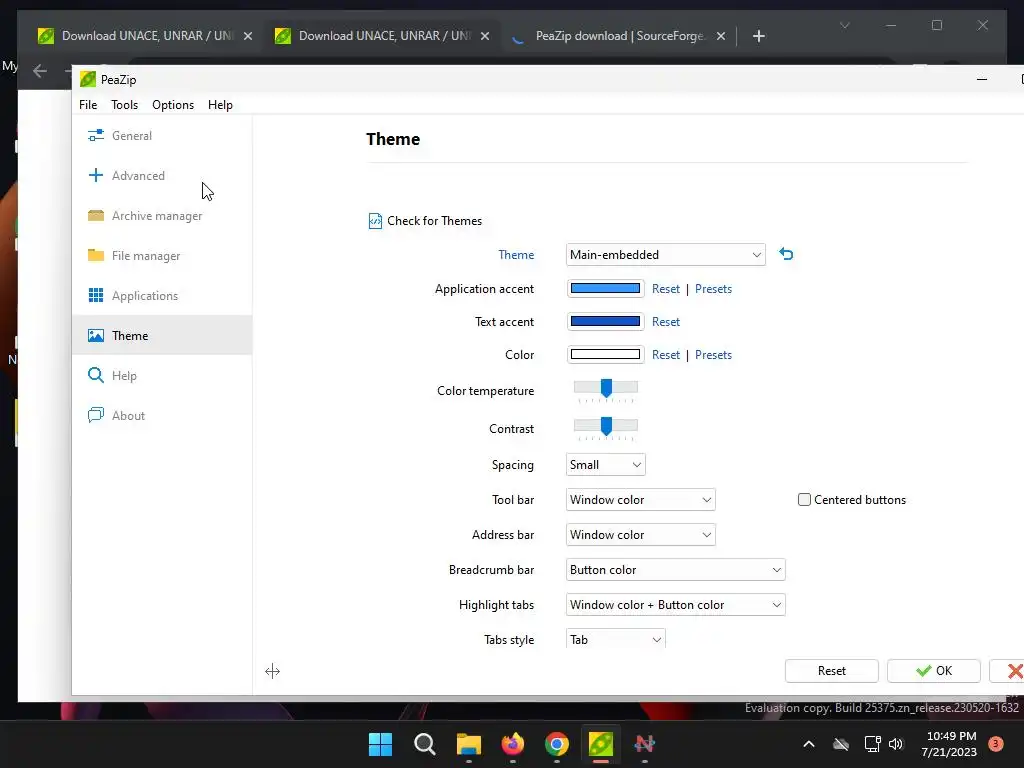
Task: Select Archive manager in sidebar
Action: pyautogui.click(x=162, y=216)
